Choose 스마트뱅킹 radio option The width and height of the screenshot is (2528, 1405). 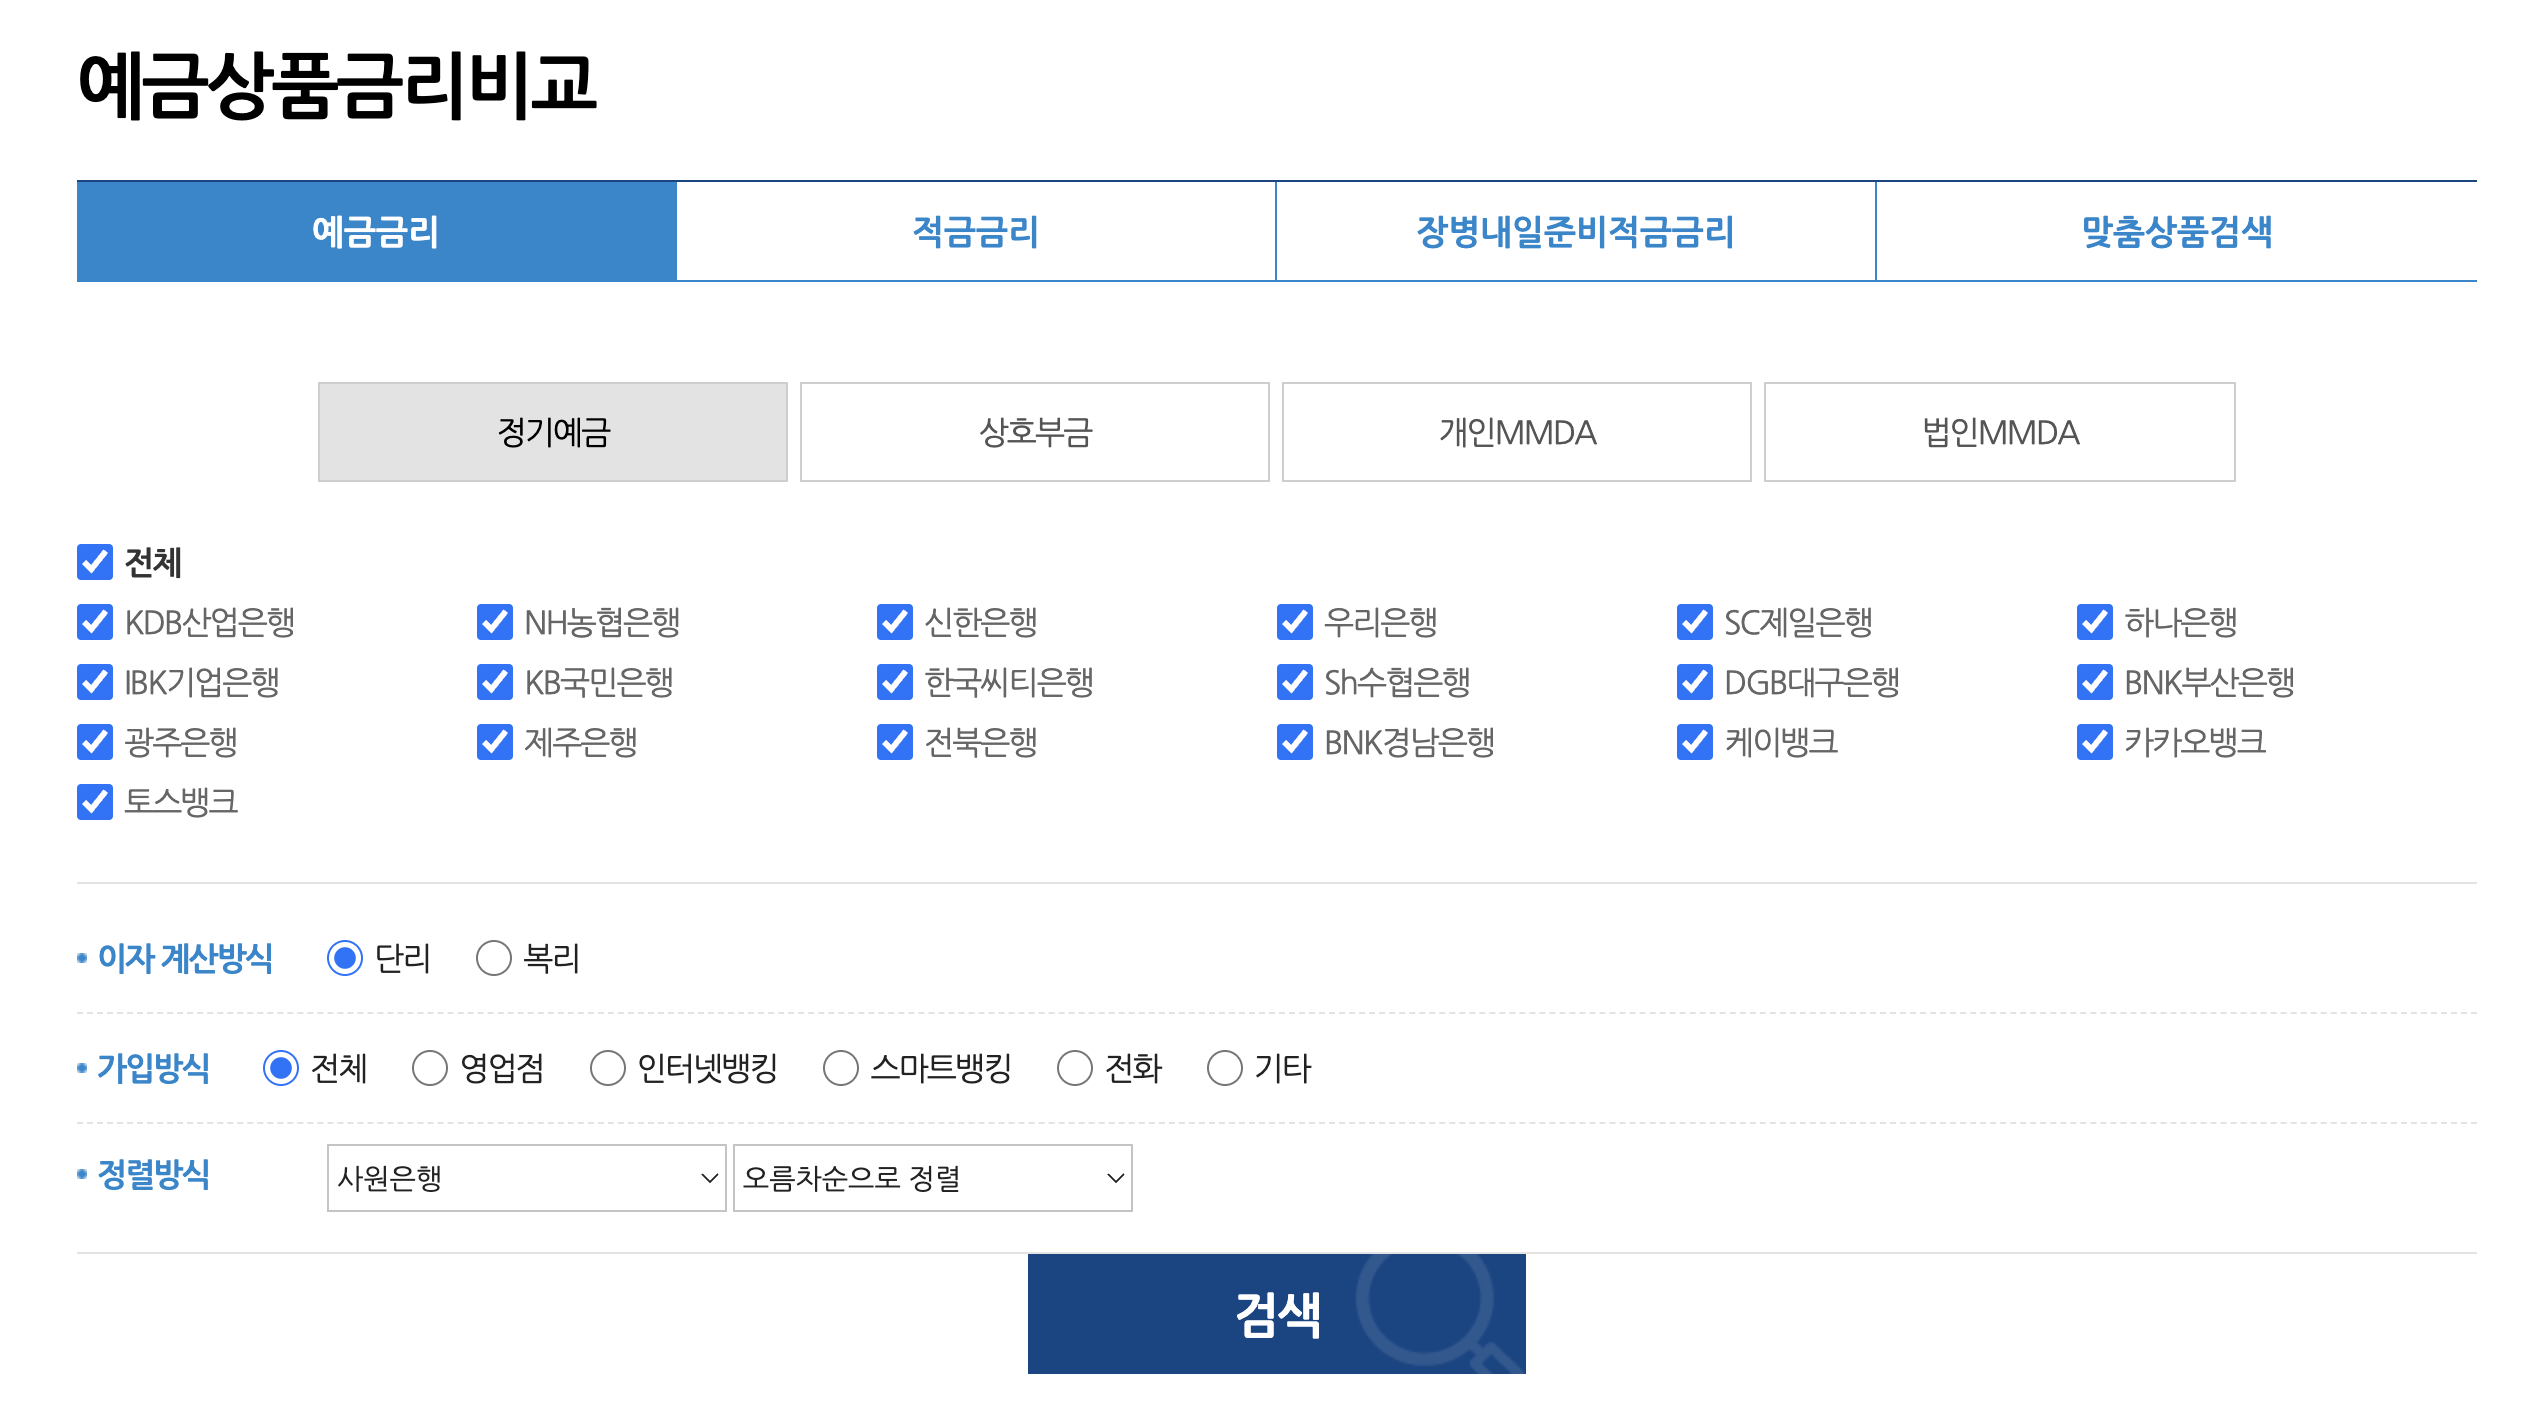(x=840, y=1068)
